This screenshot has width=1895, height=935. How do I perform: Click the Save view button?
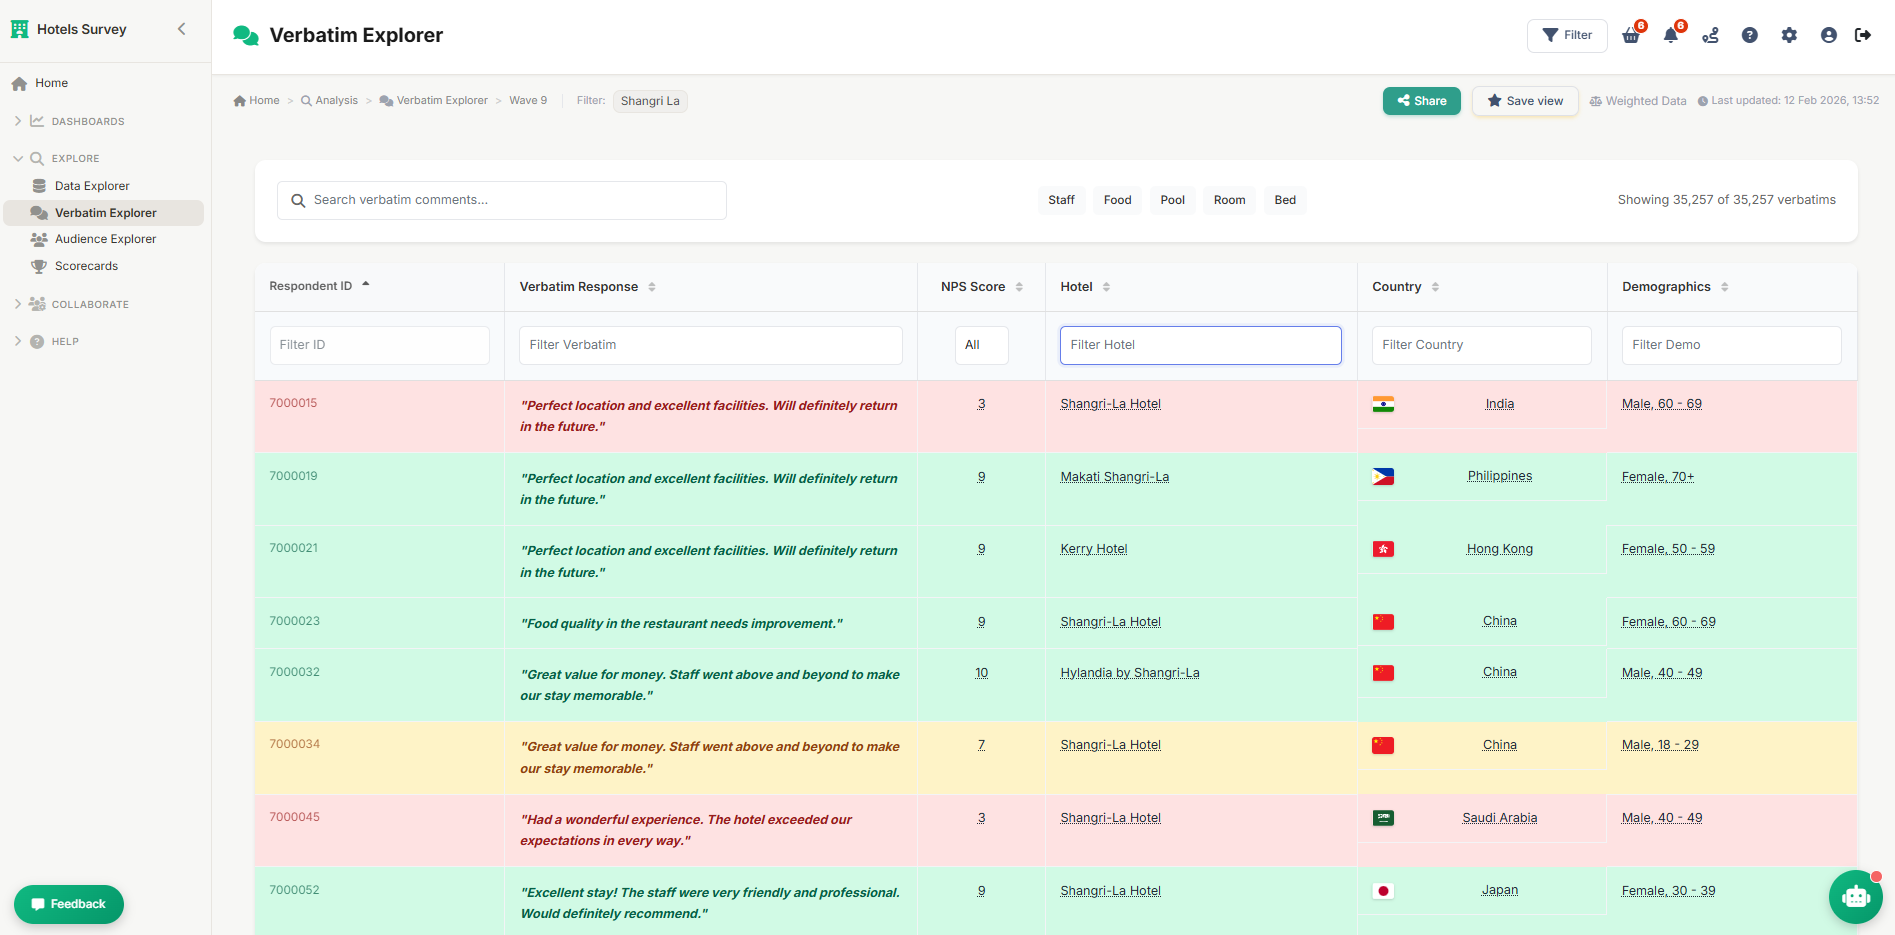1524,101
